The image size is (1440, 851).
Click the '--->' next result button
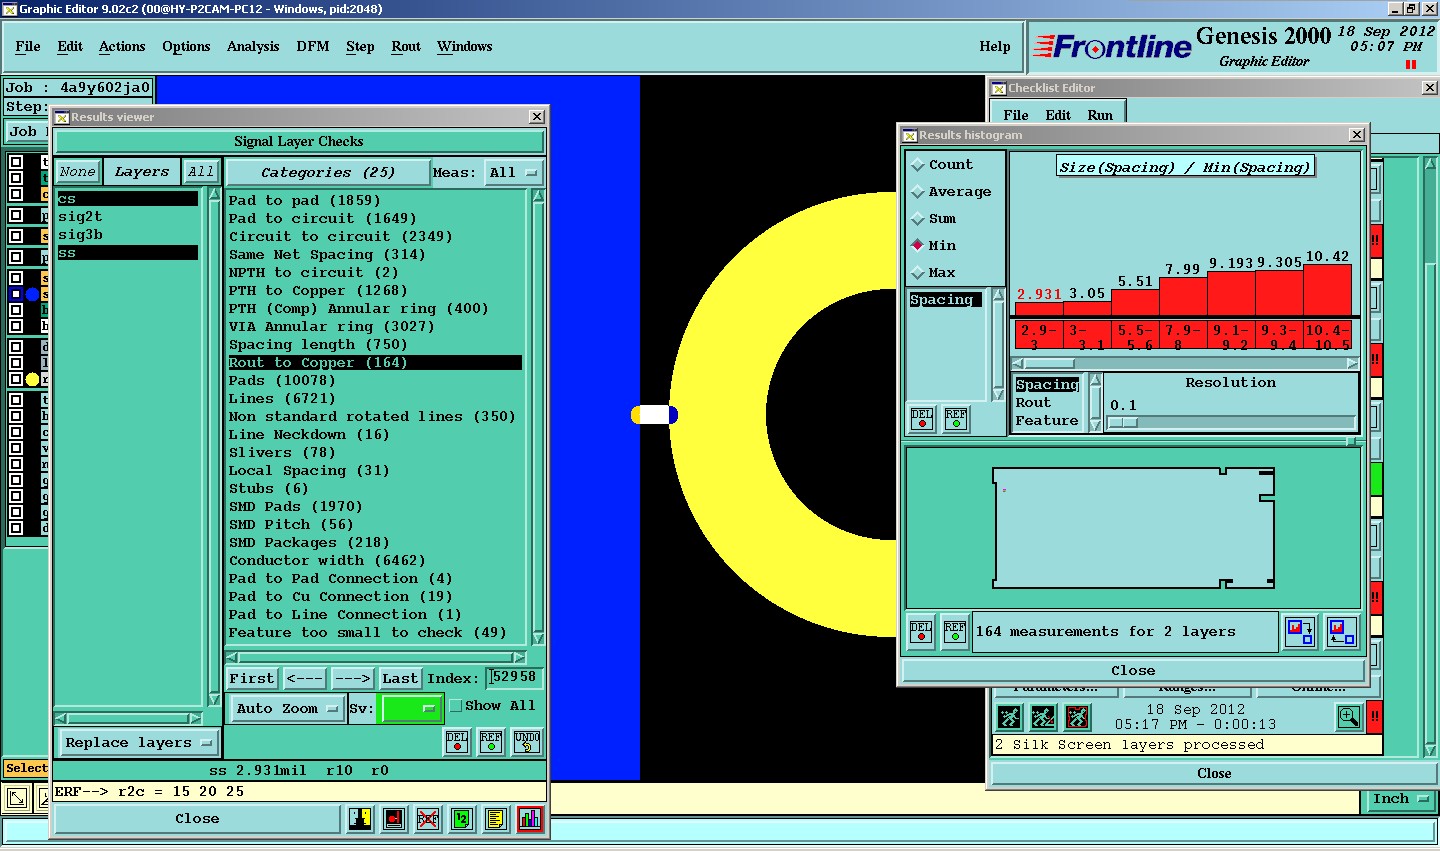click(x=352, y=678)
